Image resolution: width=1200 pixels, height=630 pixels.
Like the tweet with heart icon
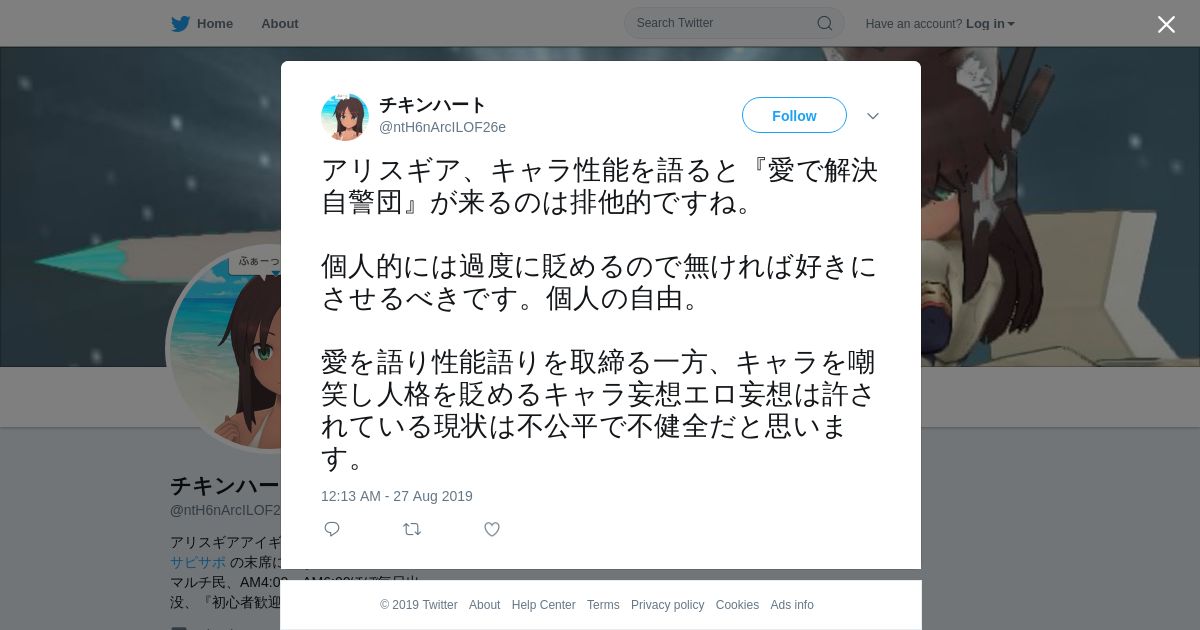(x=492, y=529)
